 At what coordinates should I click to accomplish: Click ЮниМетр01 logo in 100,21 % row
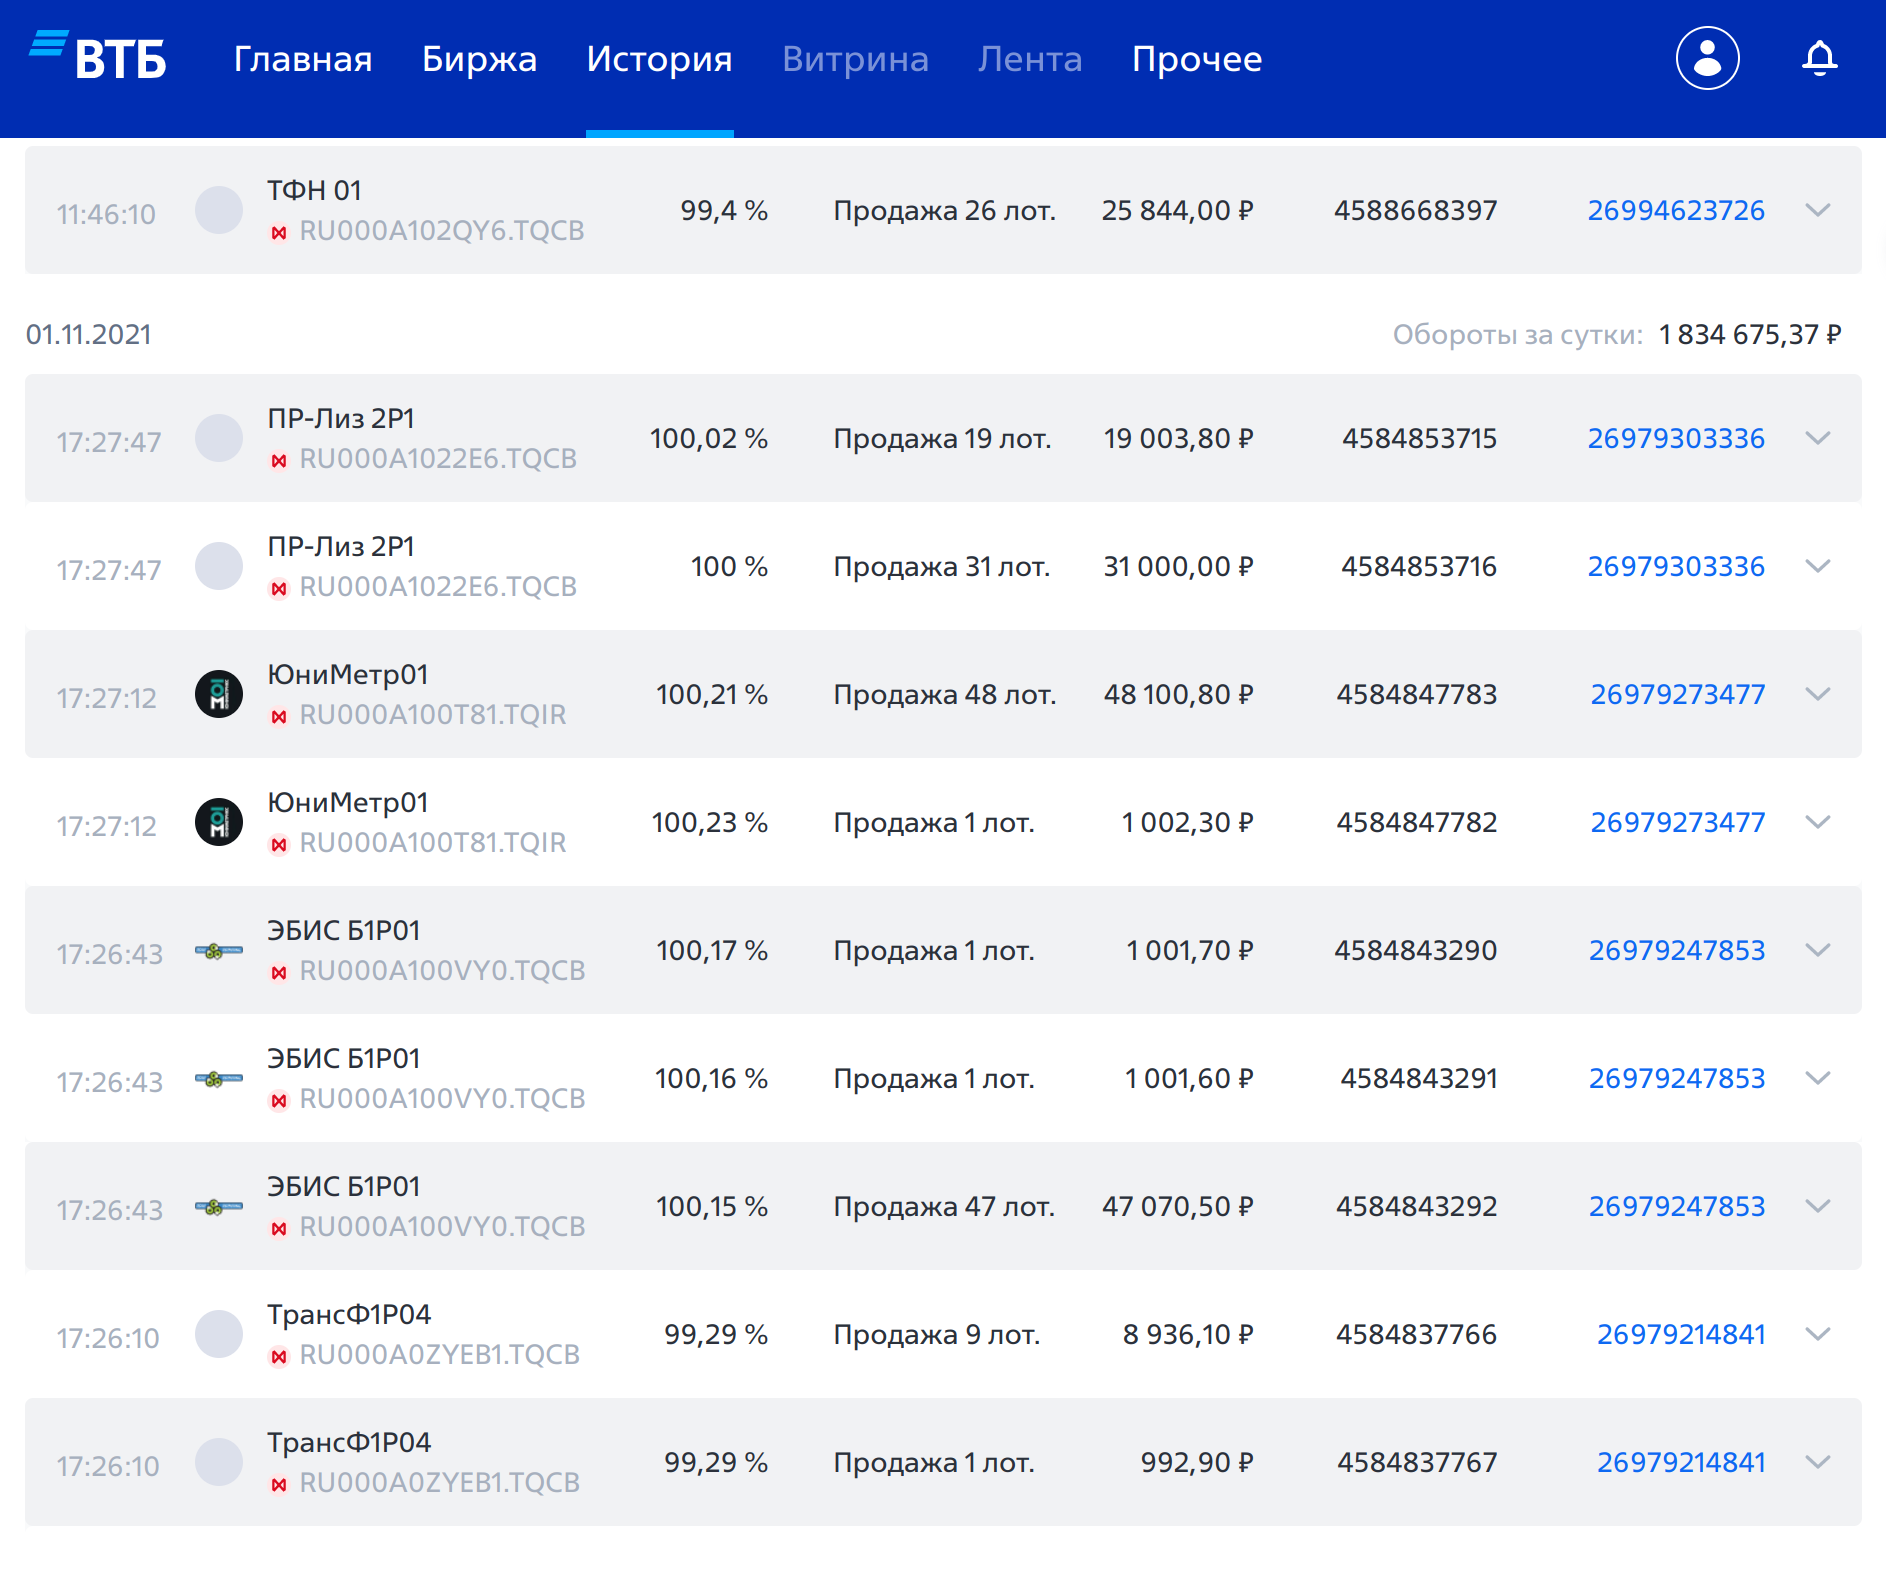[x=219, y=694]
